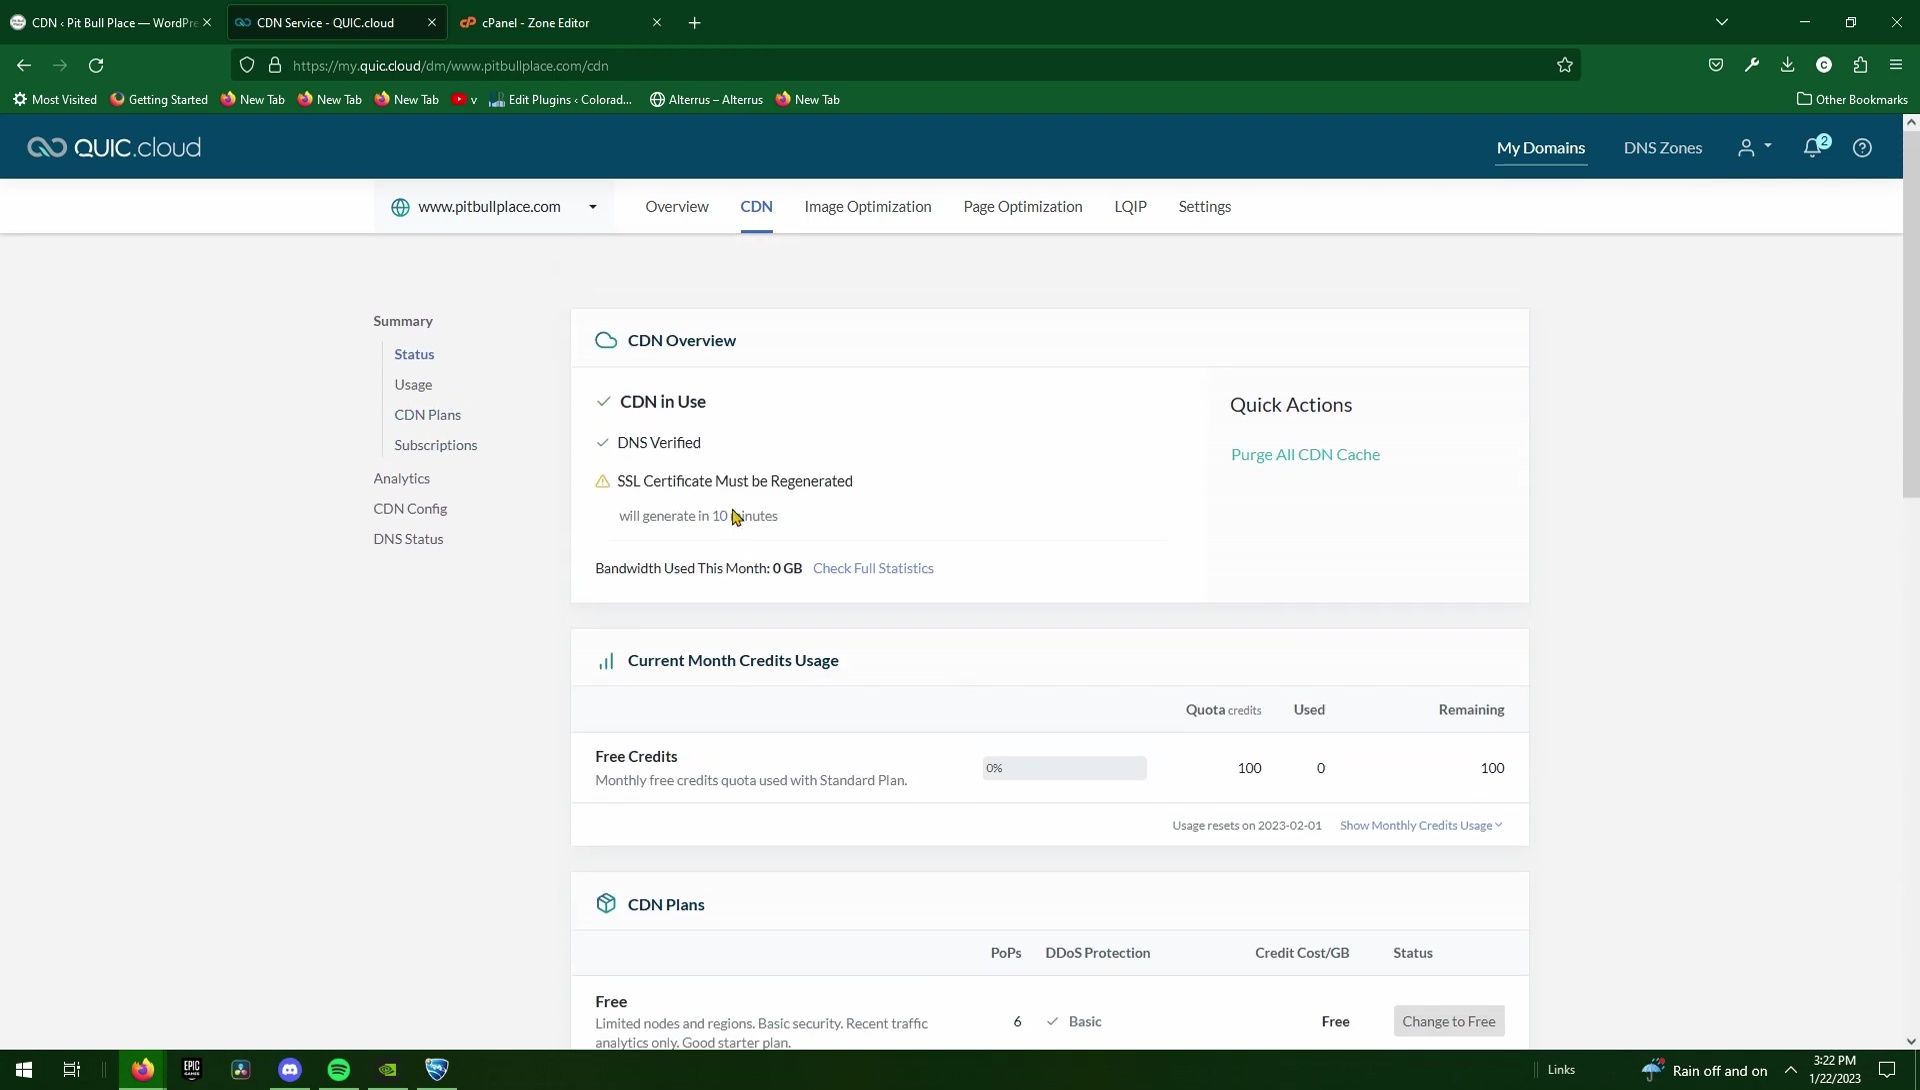Open the Overview tab
Viewport: 1920px width, 1090px height.
pyautogui.click(x=677, y=207)
